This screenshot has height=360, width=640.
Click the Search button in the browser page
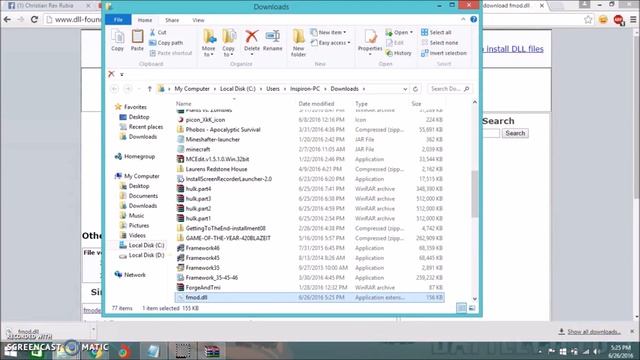515,133
